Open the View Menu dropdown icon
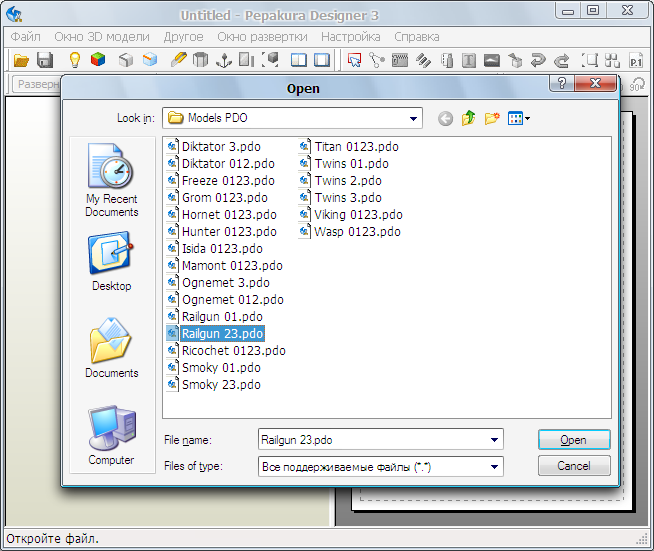This screenshot has height=551, width=654. point(519,118)
